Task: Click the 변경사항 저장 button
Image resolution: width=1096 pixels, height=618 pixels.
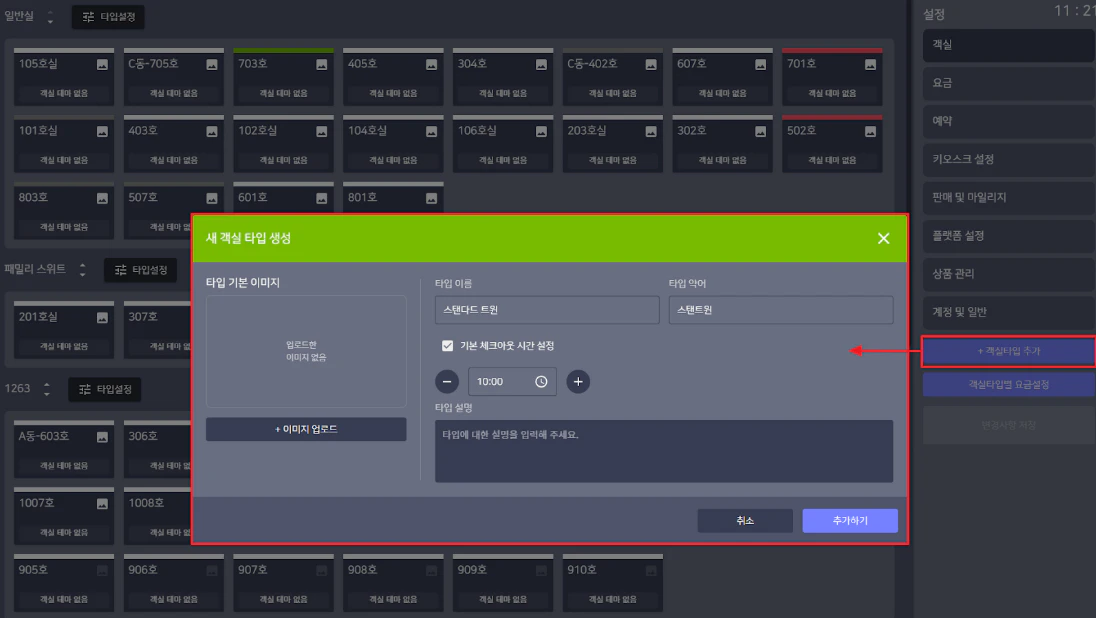Action: [1009, 425]
